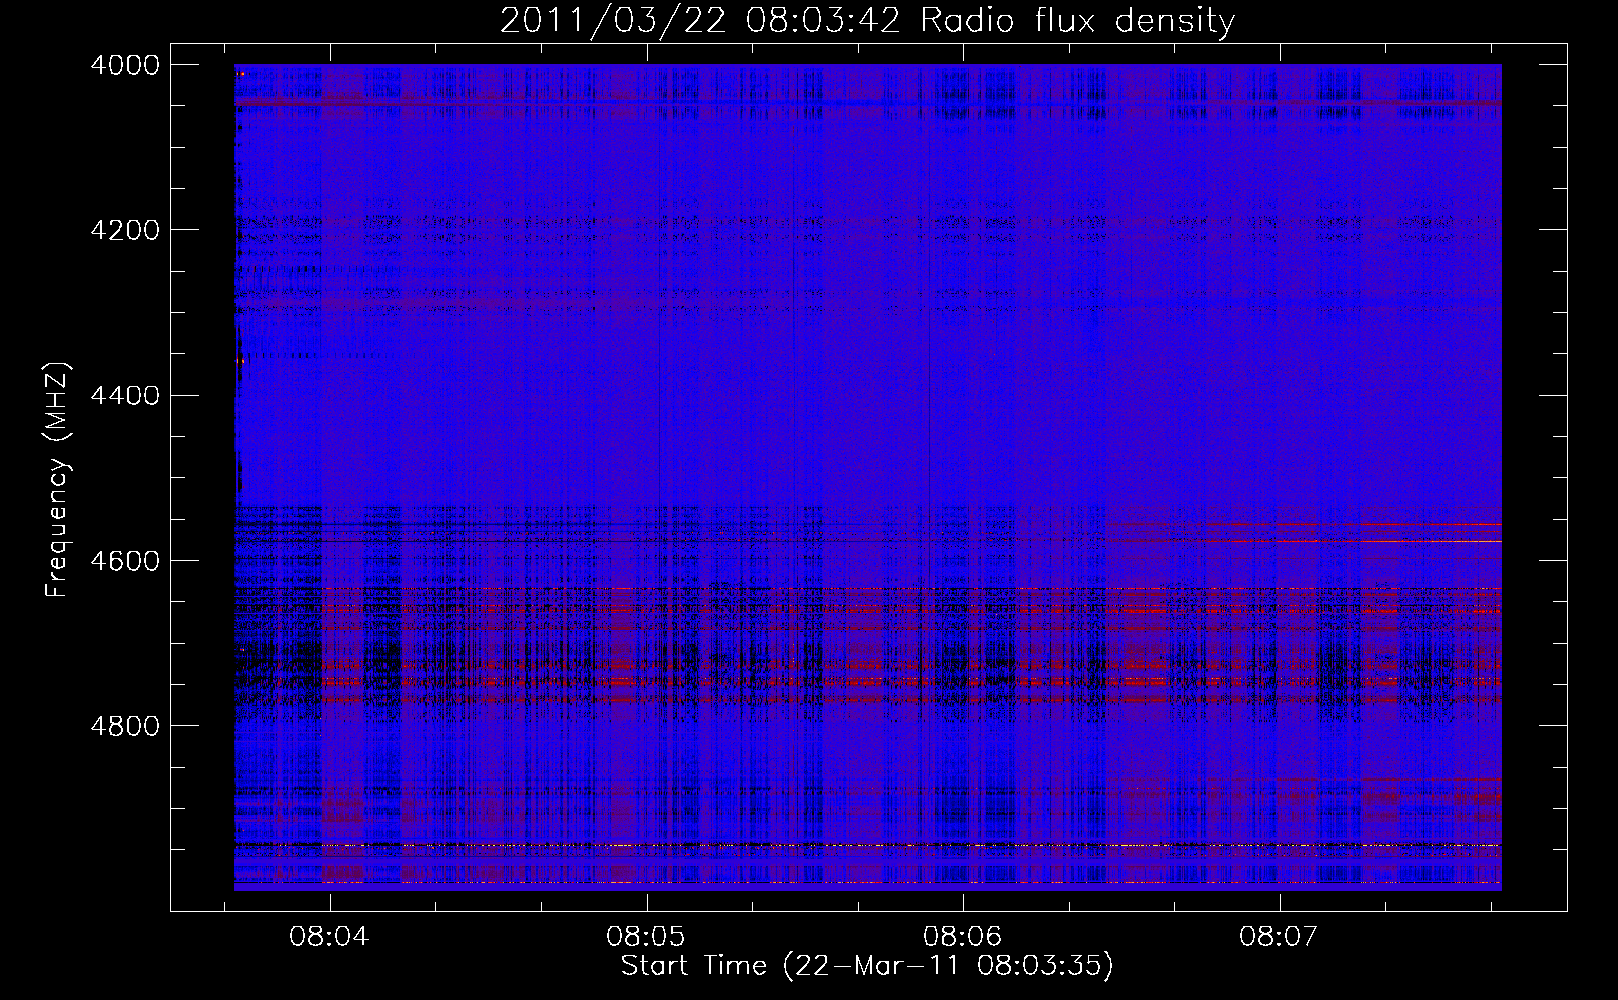1618x1000 pixels.
Task: Click the "Start Time (22-Mar-11 08:03:35)" axis label
Action: (867, 966)
